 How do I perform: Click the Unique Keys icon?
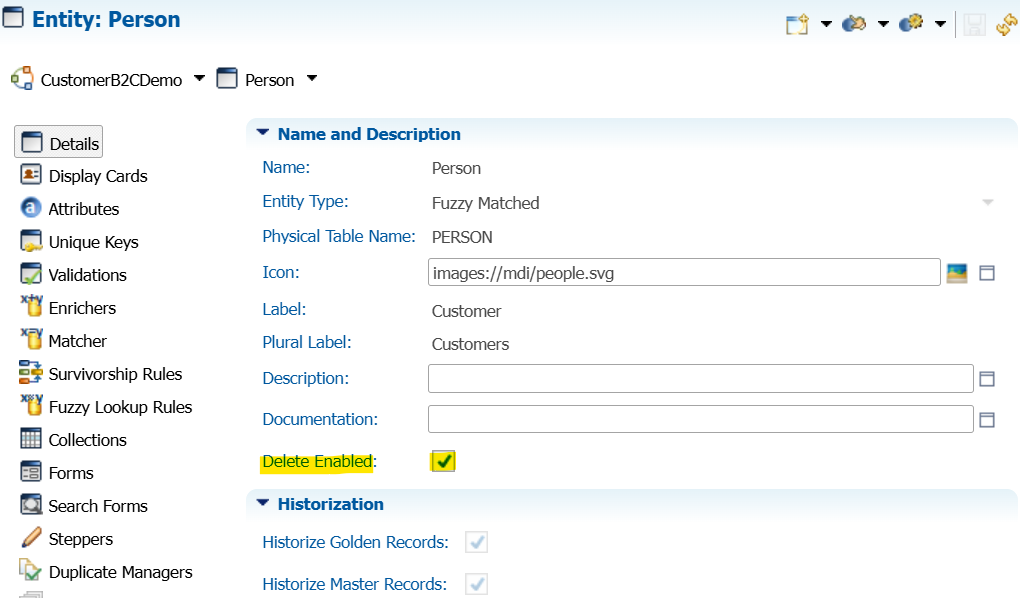click(x=31, y=241)
